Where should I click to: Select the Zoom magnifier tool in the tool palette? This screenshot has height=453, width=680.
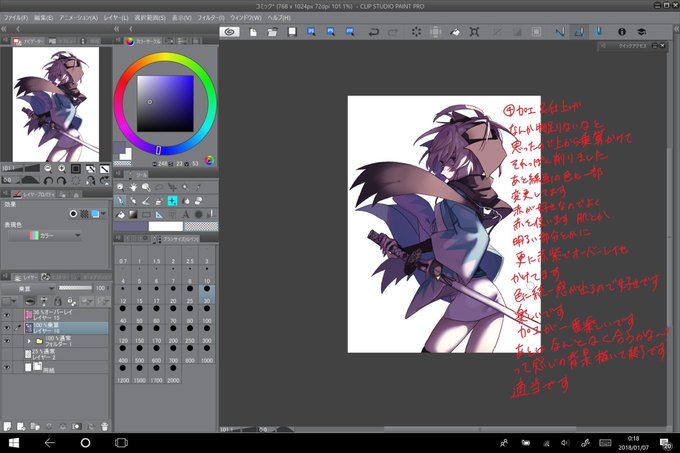(120, 187)
